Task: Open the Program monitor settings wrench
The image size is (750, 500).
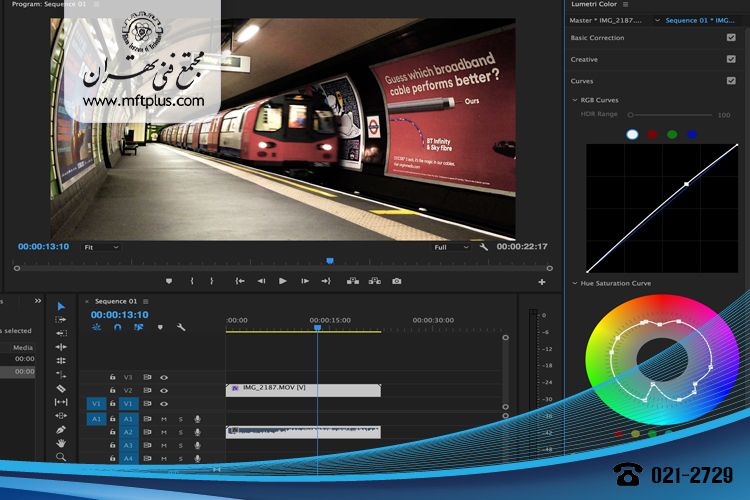Action: tap(484, 246)
